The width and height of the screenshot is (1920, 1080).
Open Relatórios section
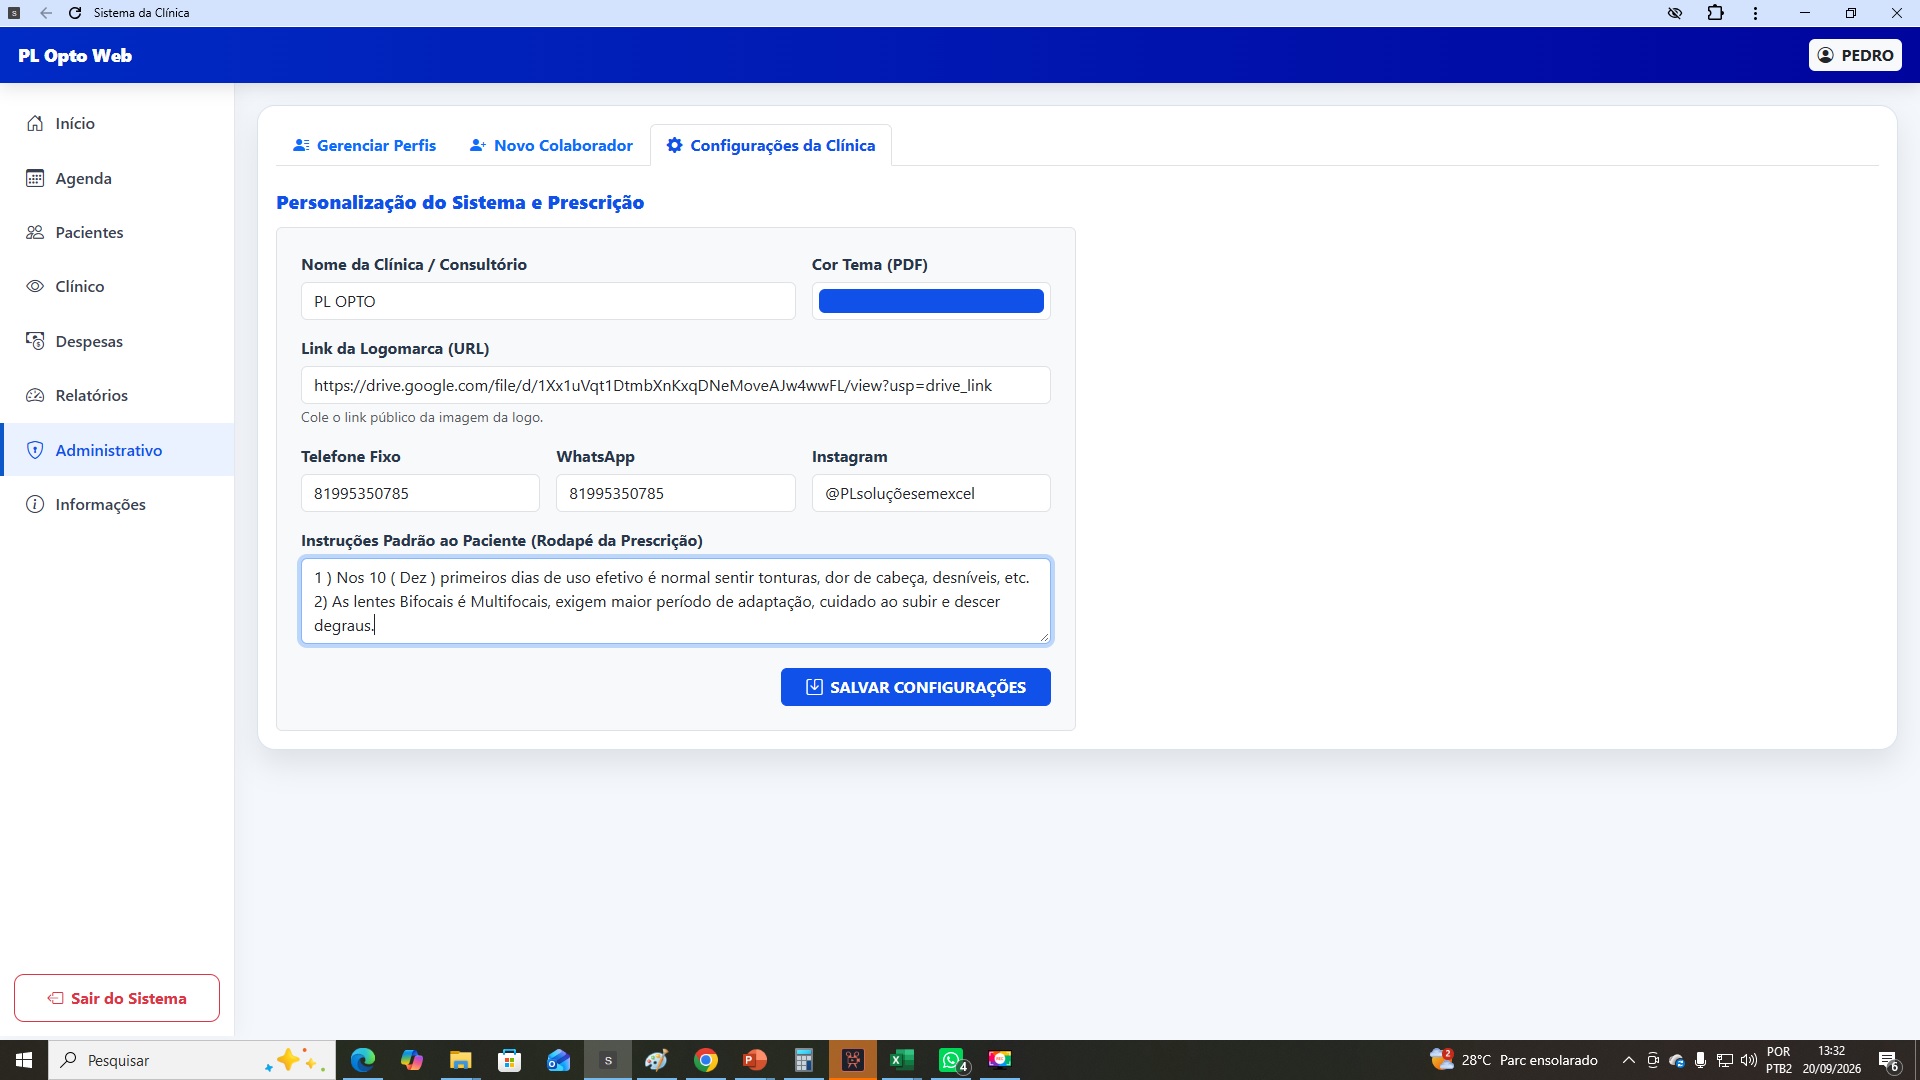coord(117,395)
